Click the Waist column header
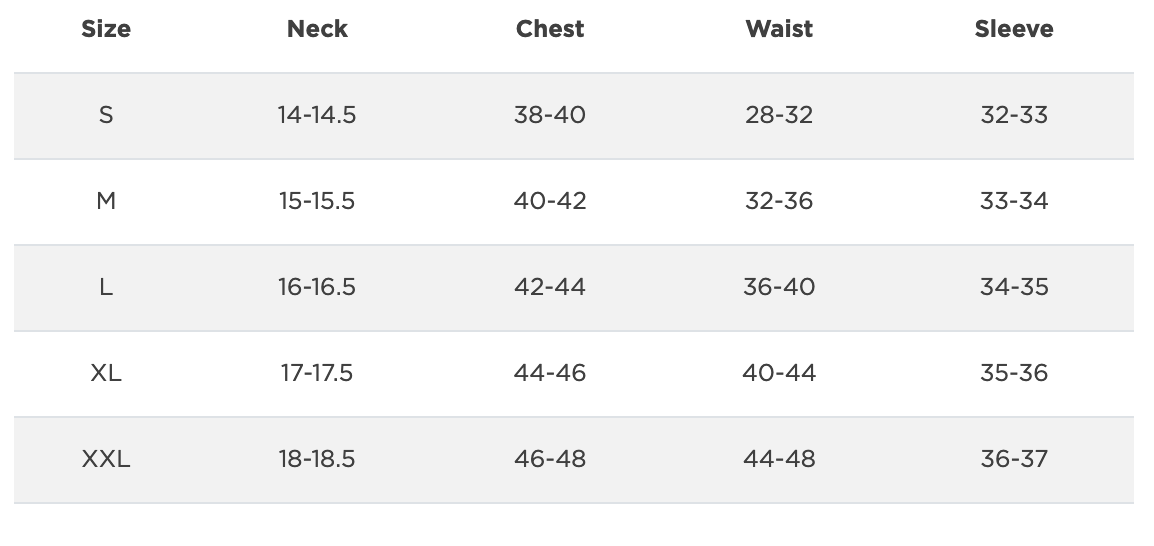 pos(779,29)
